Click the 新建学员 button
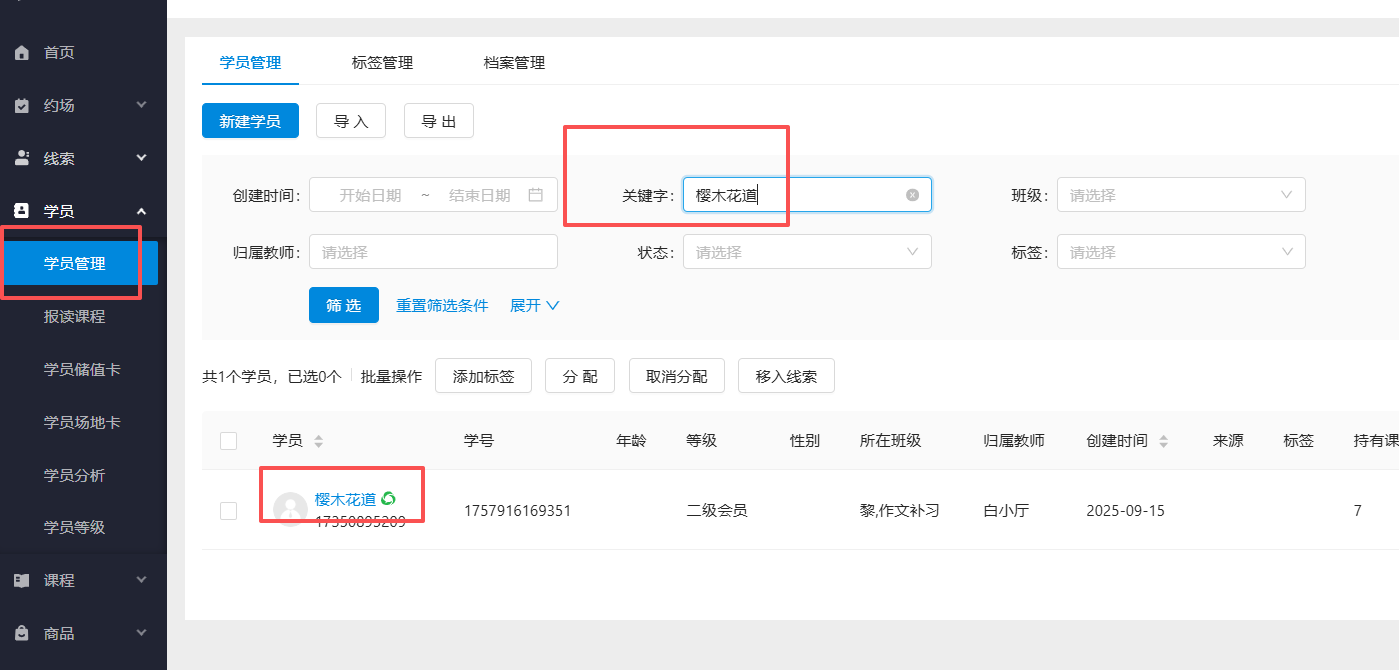 (x=250, y=120)
